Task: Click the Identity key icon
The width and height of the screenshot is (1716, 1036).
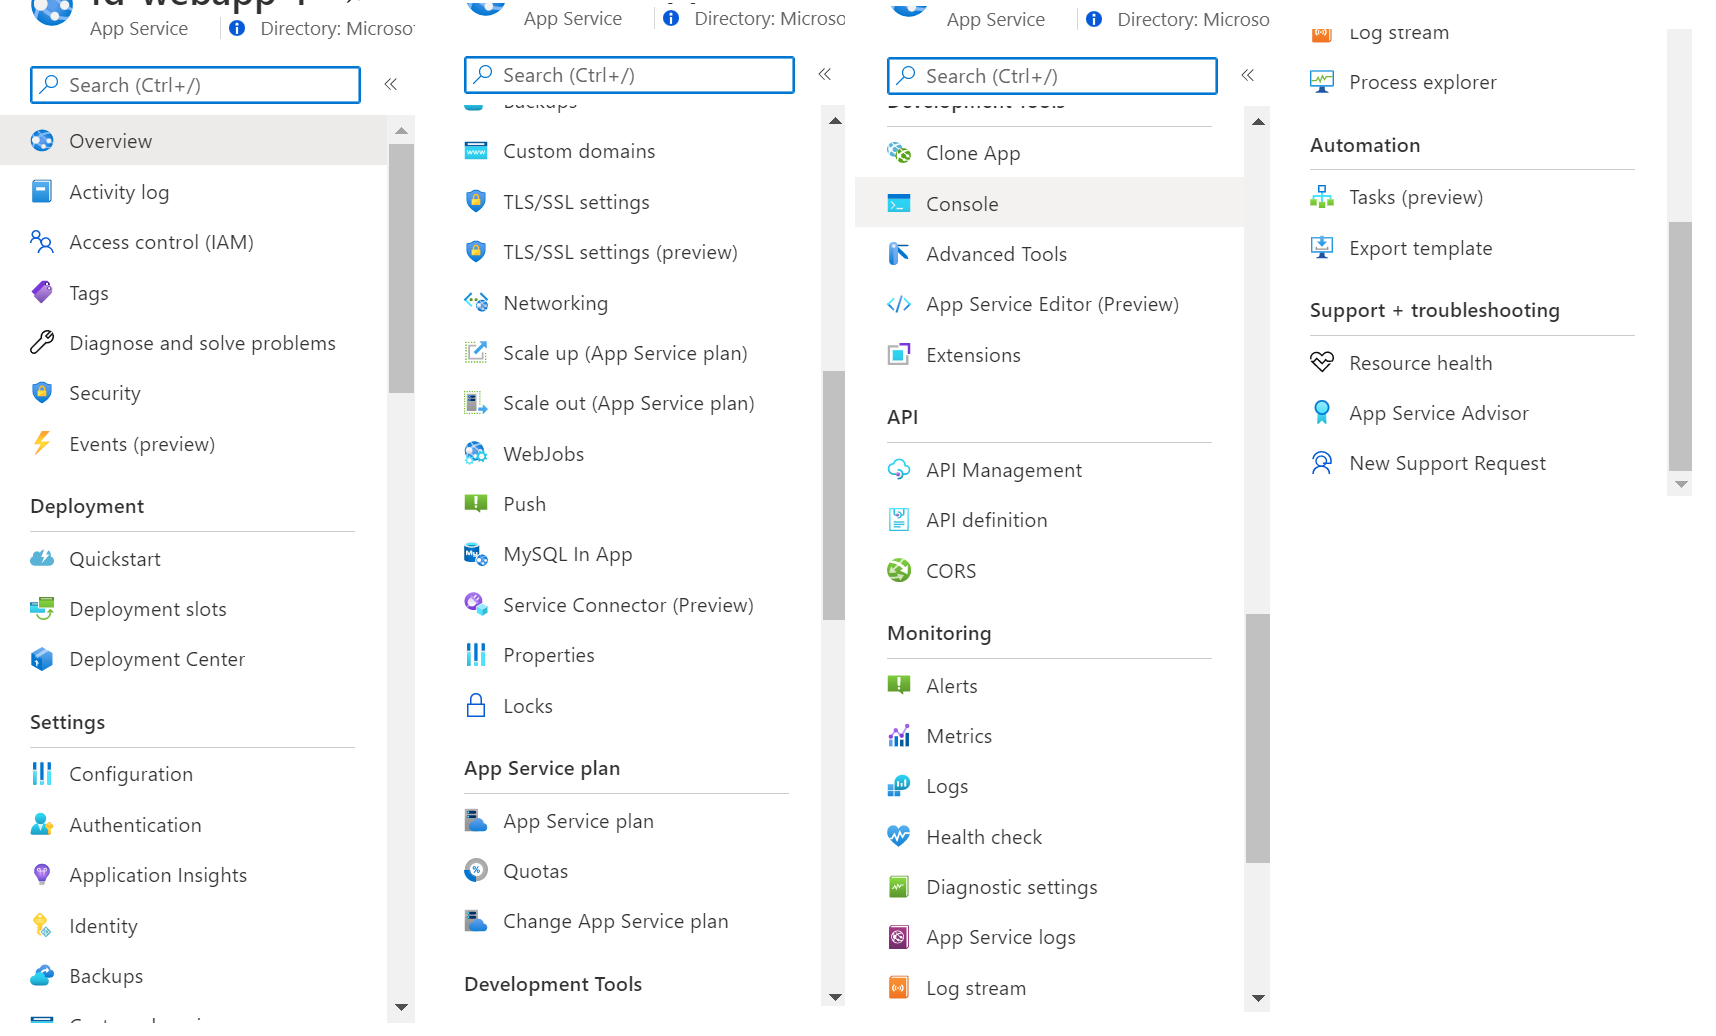Action: [x=42, y=926]
